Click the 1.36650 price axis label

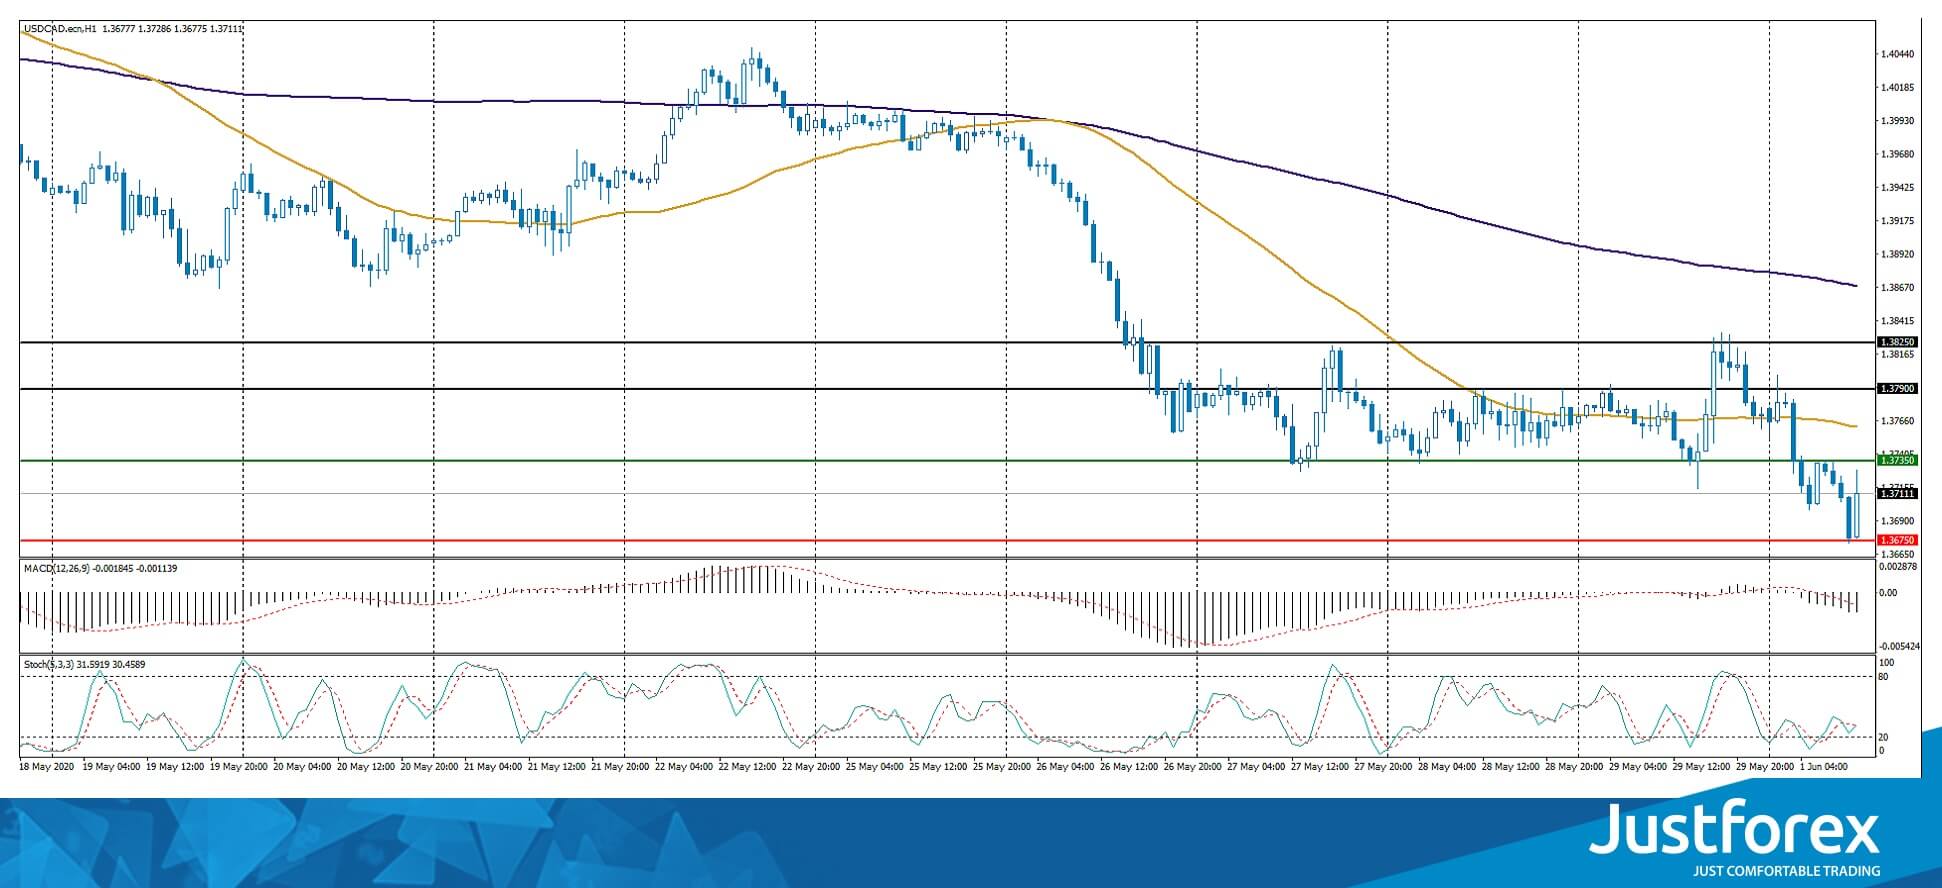click(1898, 554)
